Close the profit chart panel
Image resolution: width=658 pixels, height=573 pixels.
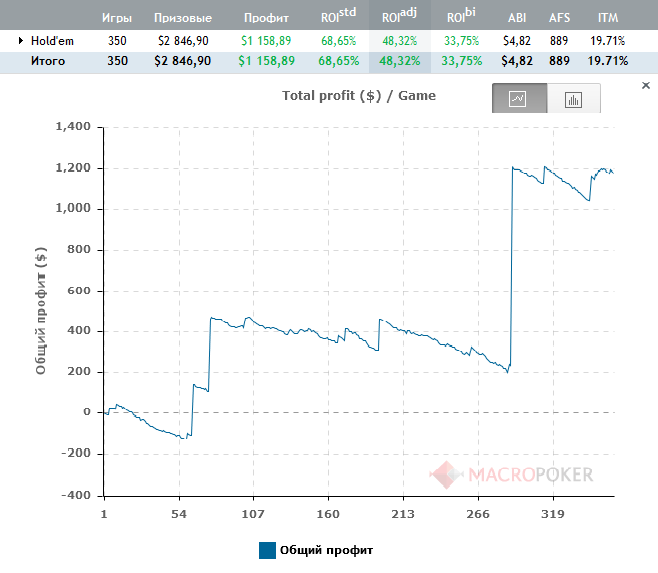pos(645,86)
